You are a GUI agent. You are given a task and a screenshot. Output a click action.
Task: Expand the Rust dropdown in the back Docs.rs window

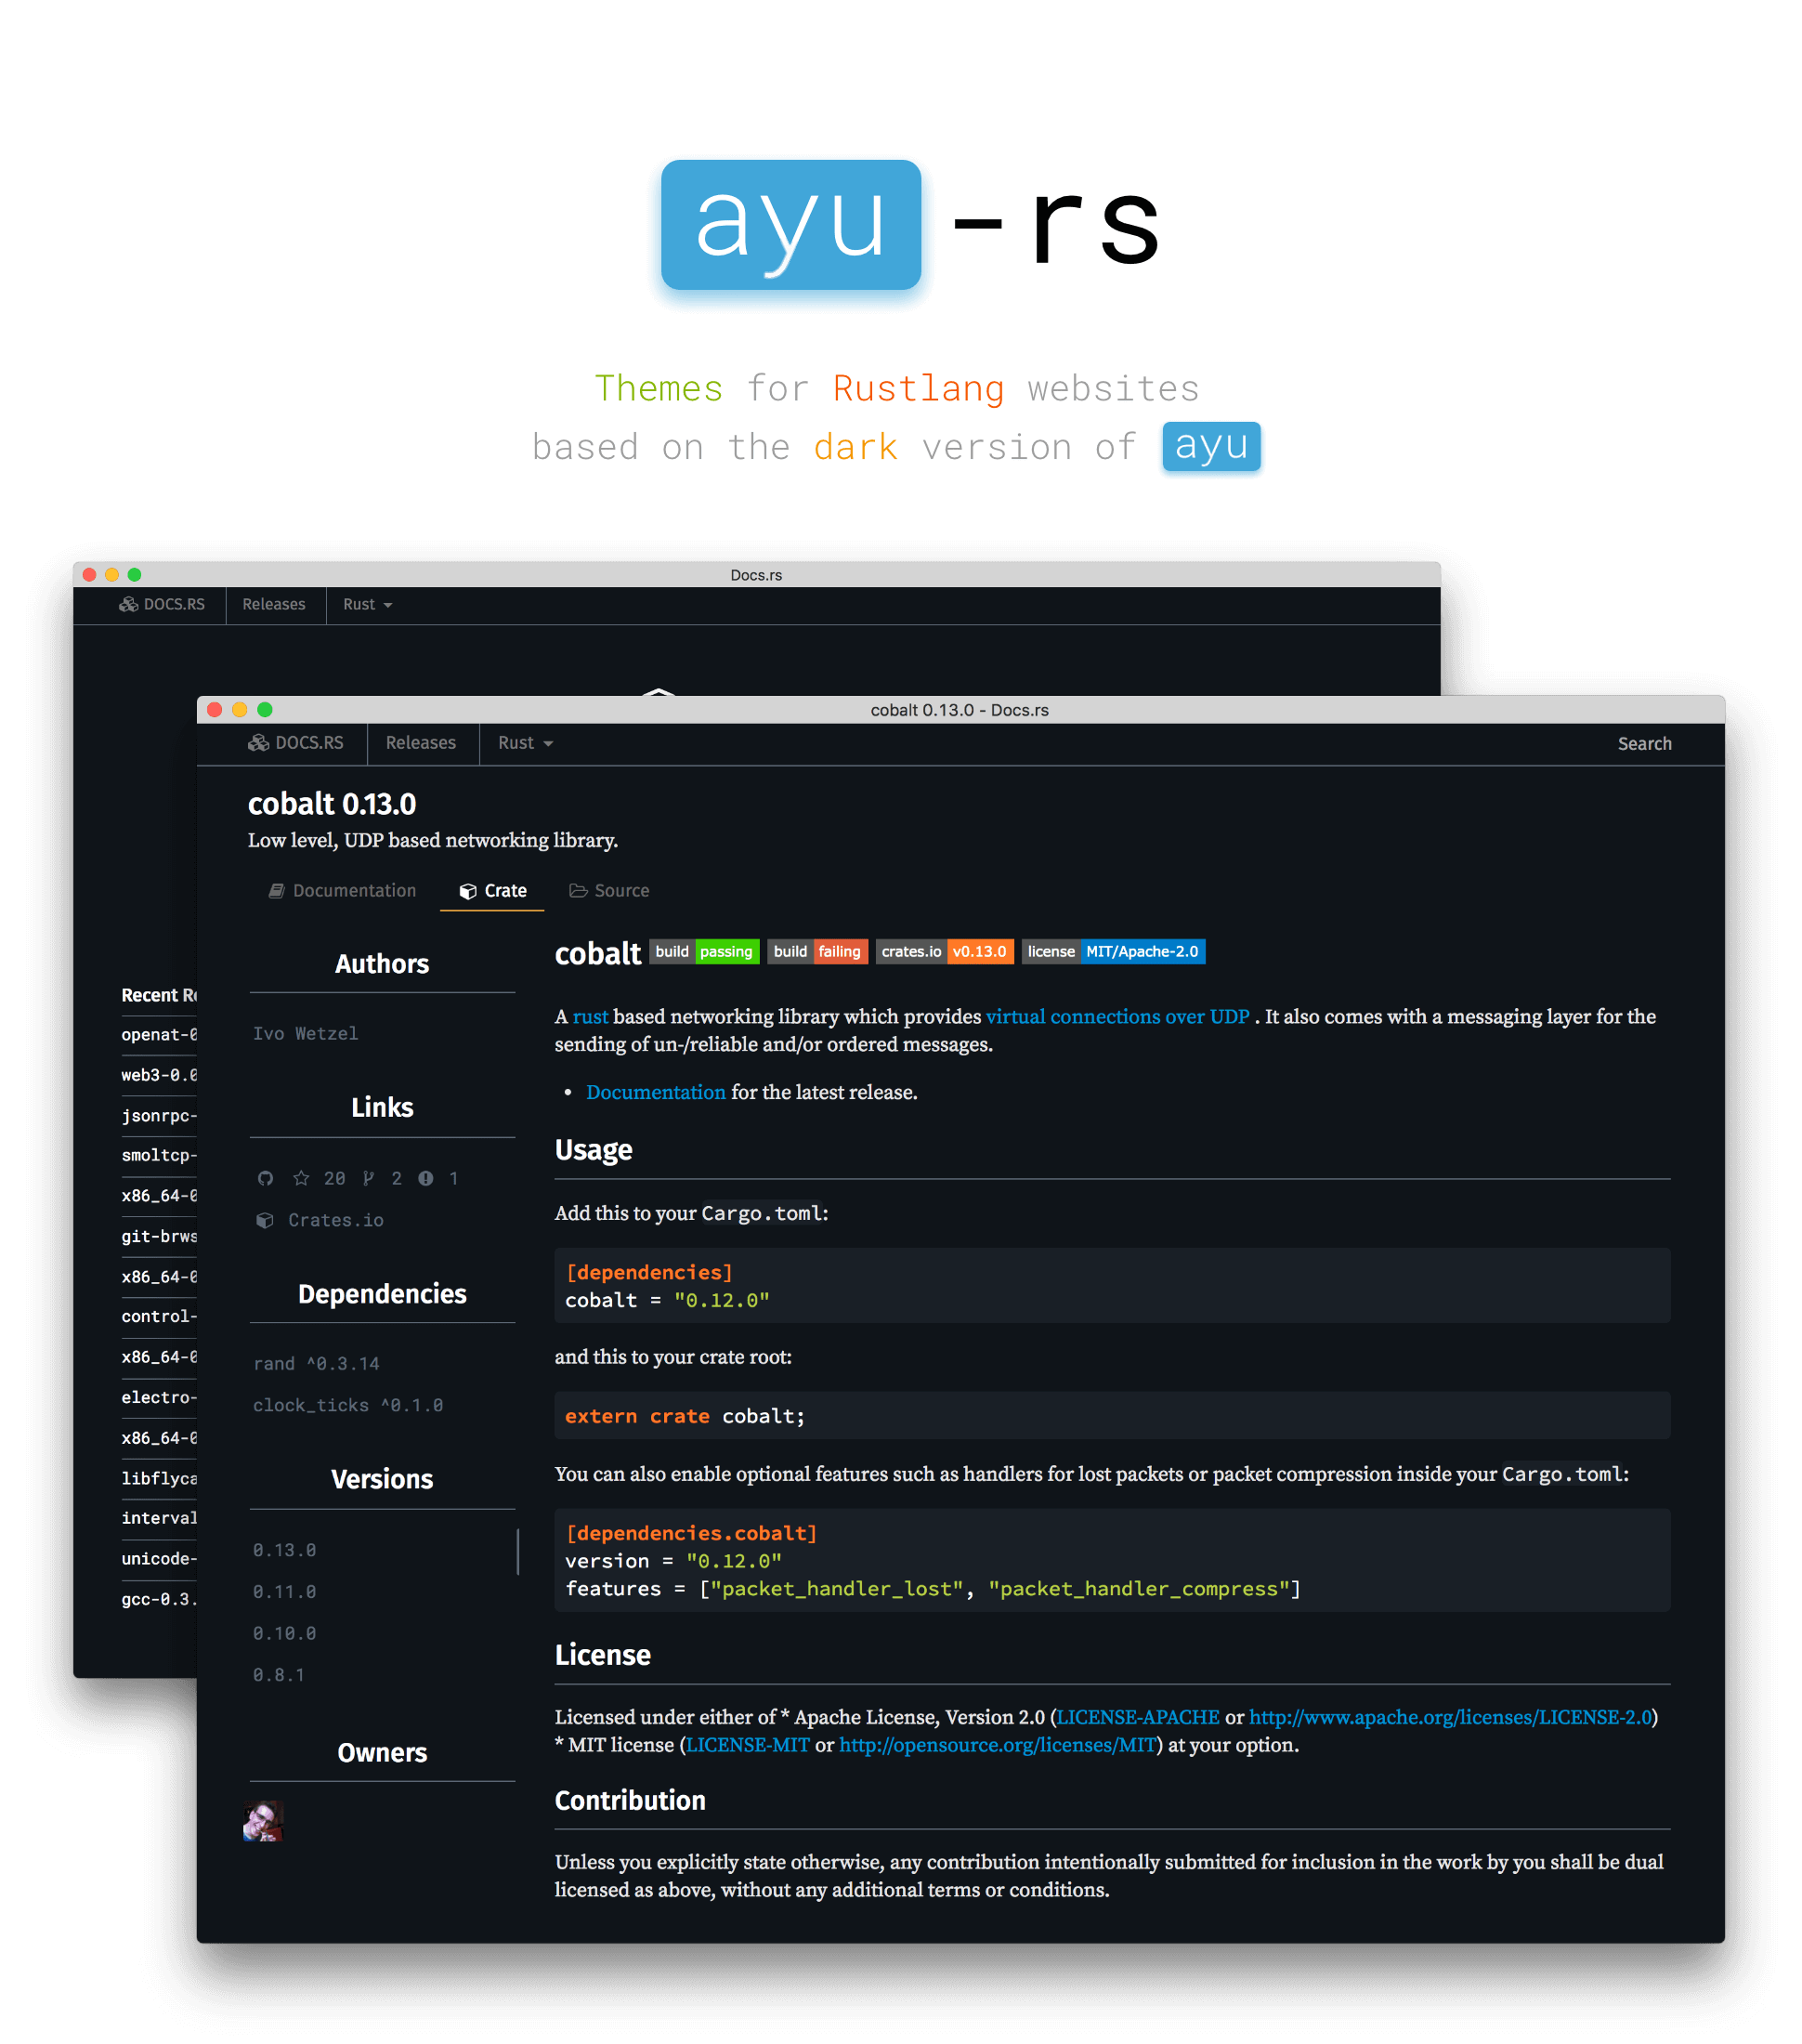[x=367, y=604]
